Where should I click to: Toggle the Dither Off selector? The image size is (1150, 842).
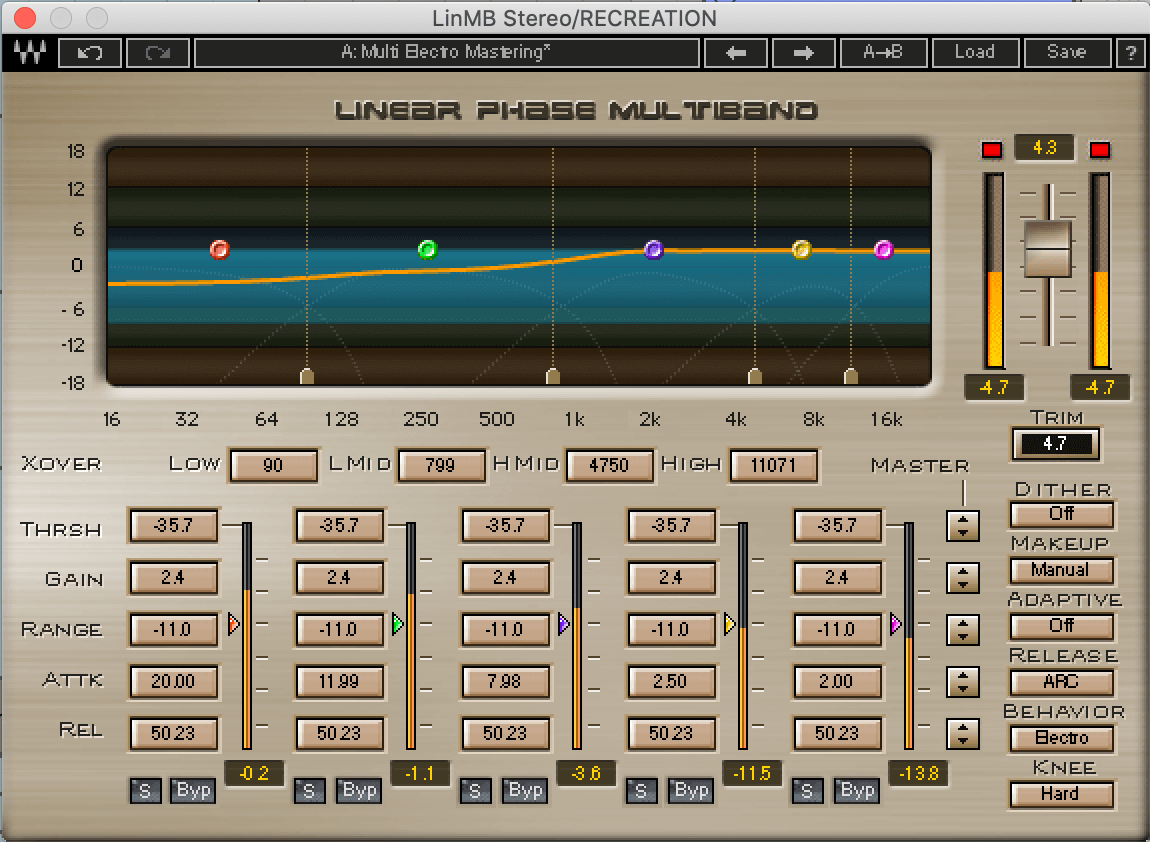(1061, 514)
